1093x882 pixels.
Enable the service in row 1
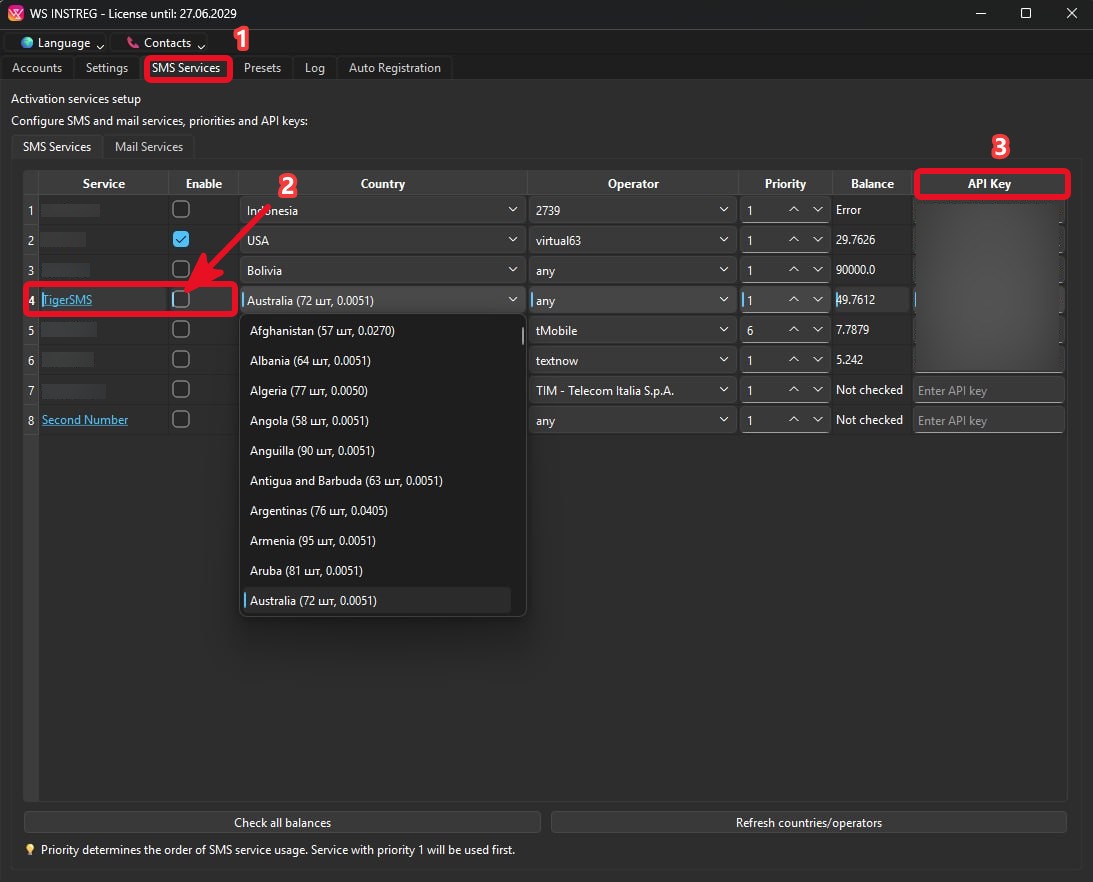pyautogui.click(x=181, y=209)
